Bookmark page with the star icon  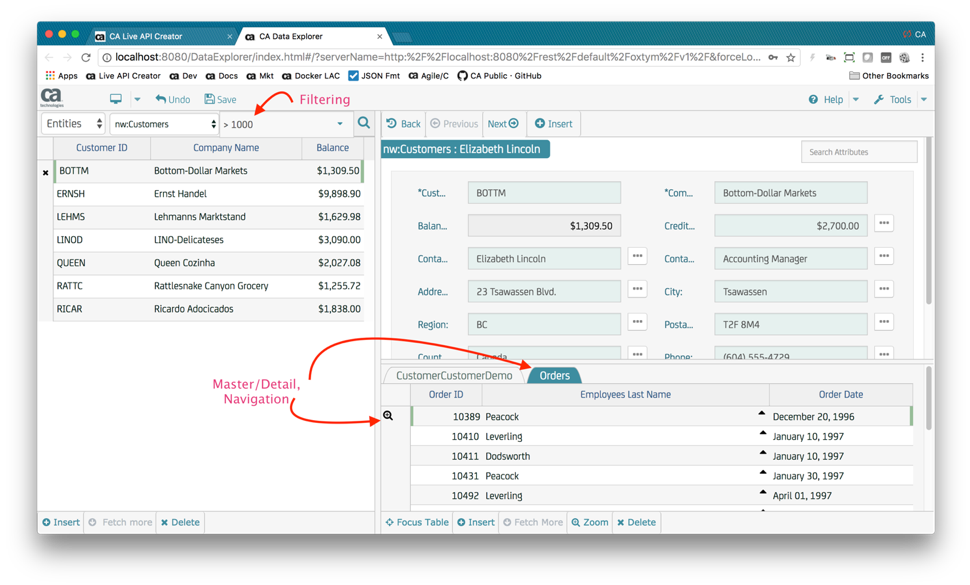791,58
